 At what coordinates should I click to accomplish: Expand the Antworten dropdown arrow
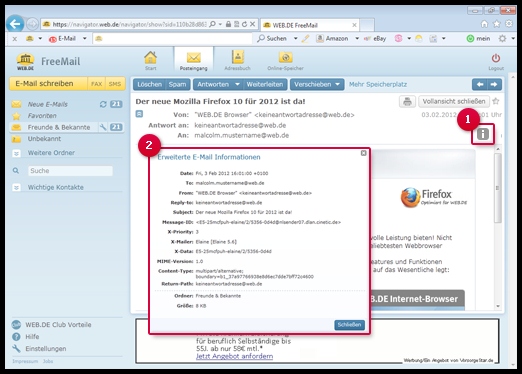pos(237,84)
